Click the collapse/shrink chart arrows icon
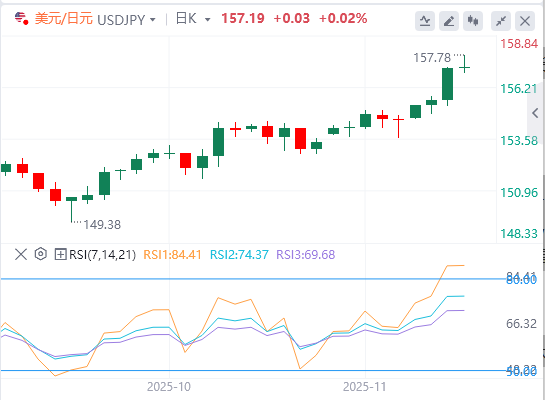This screenshot has height=400, width=545. (x=501, y=21)
